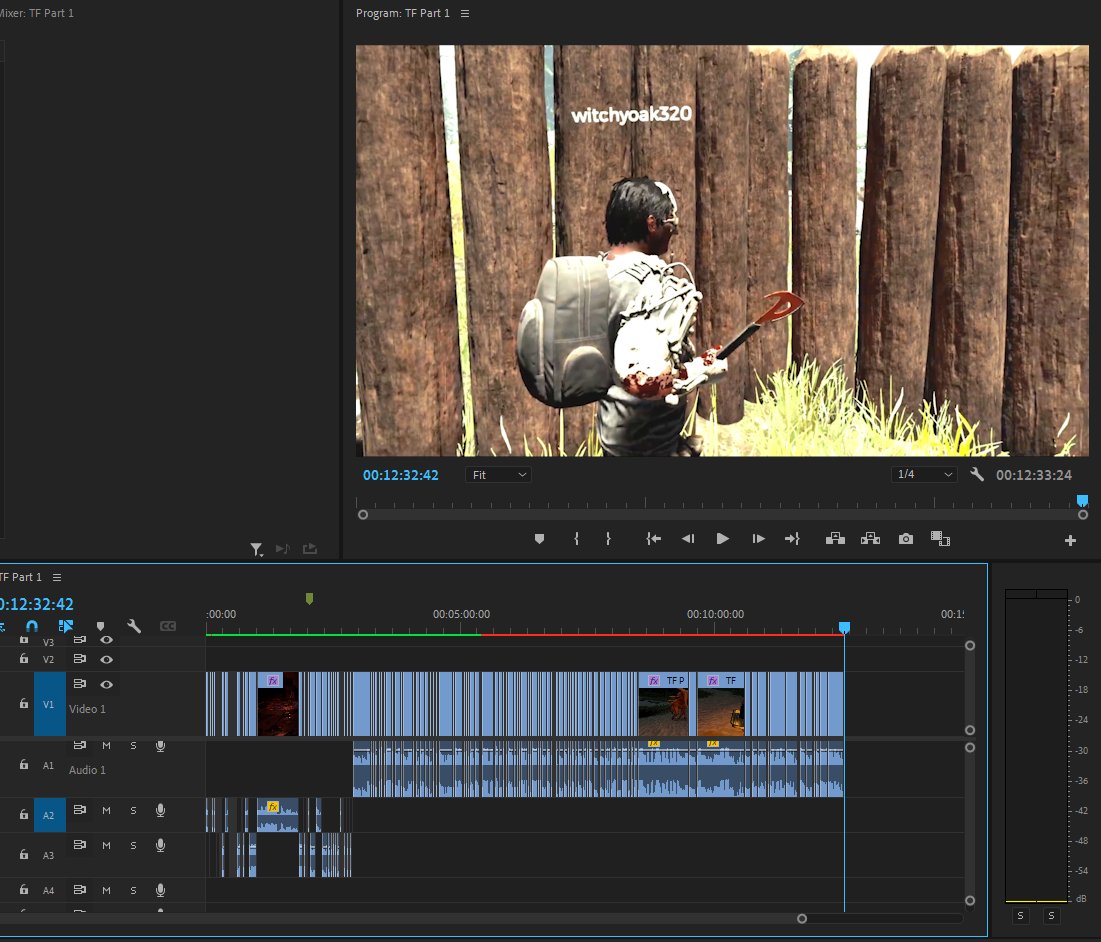Solo track A2
The width and height of the screenshot is (1101, 942).
click(x=133, y=811)
